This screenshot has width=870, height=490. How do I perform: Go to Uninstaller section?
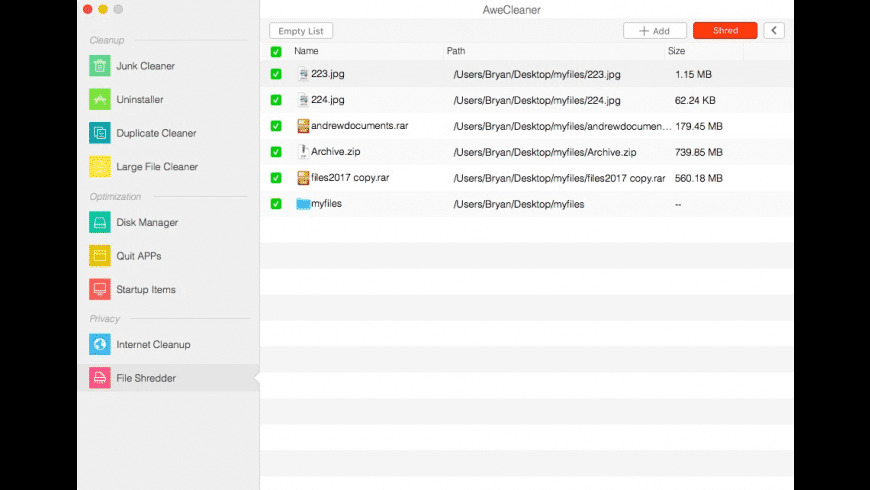pos(140,99)
